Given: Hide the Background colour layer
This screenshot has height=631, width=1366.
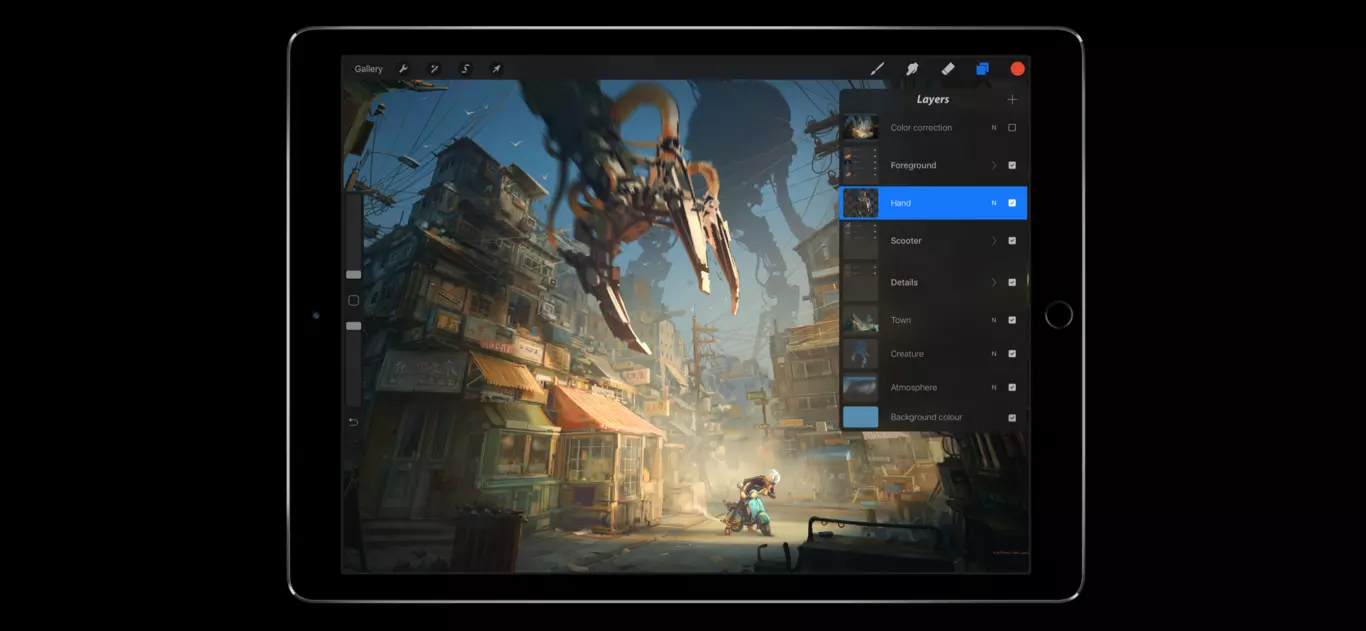Looking at the screenshot, I should [1012, 418].
